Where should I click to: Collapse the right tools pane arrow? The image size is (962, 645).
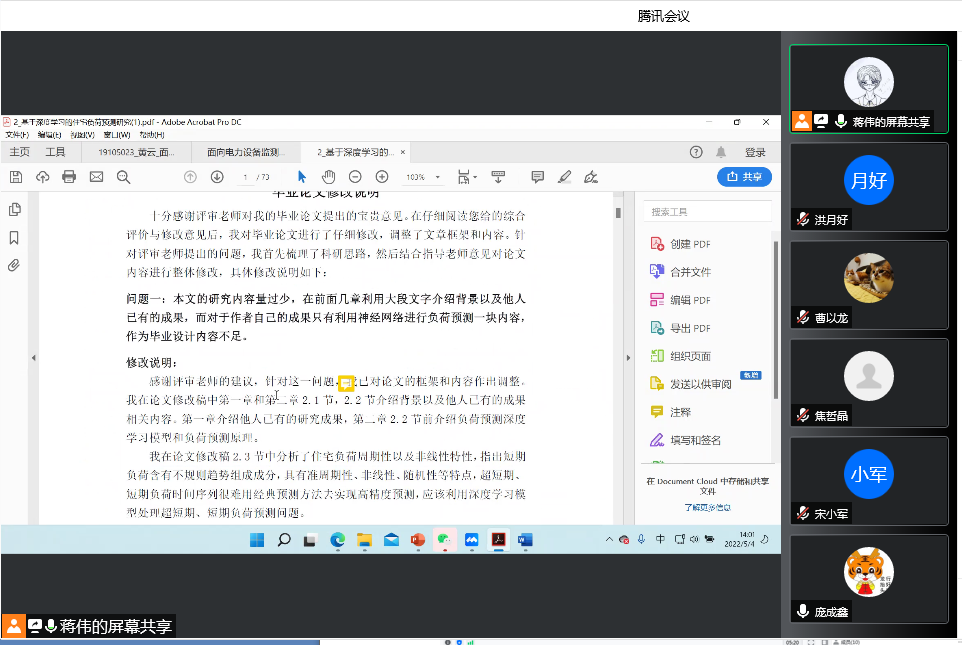(x=626, y=358)
